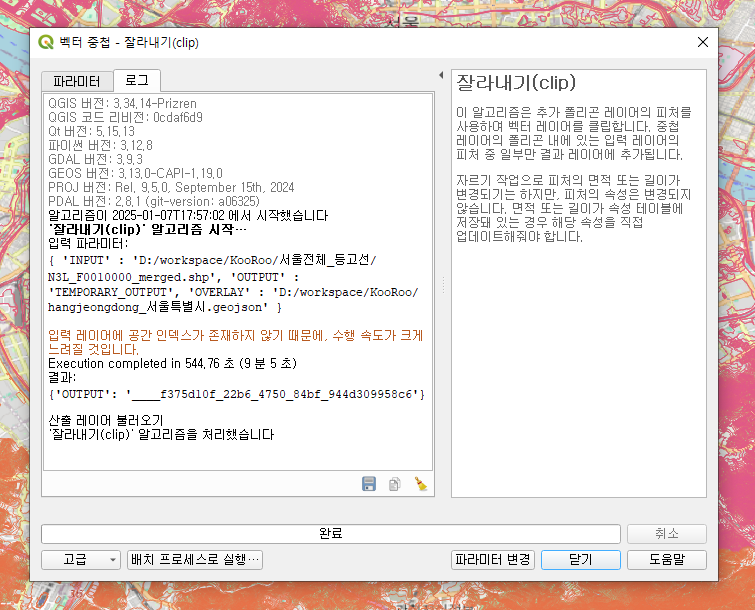Collapse the help panel with the arrow

pos(441,76)
